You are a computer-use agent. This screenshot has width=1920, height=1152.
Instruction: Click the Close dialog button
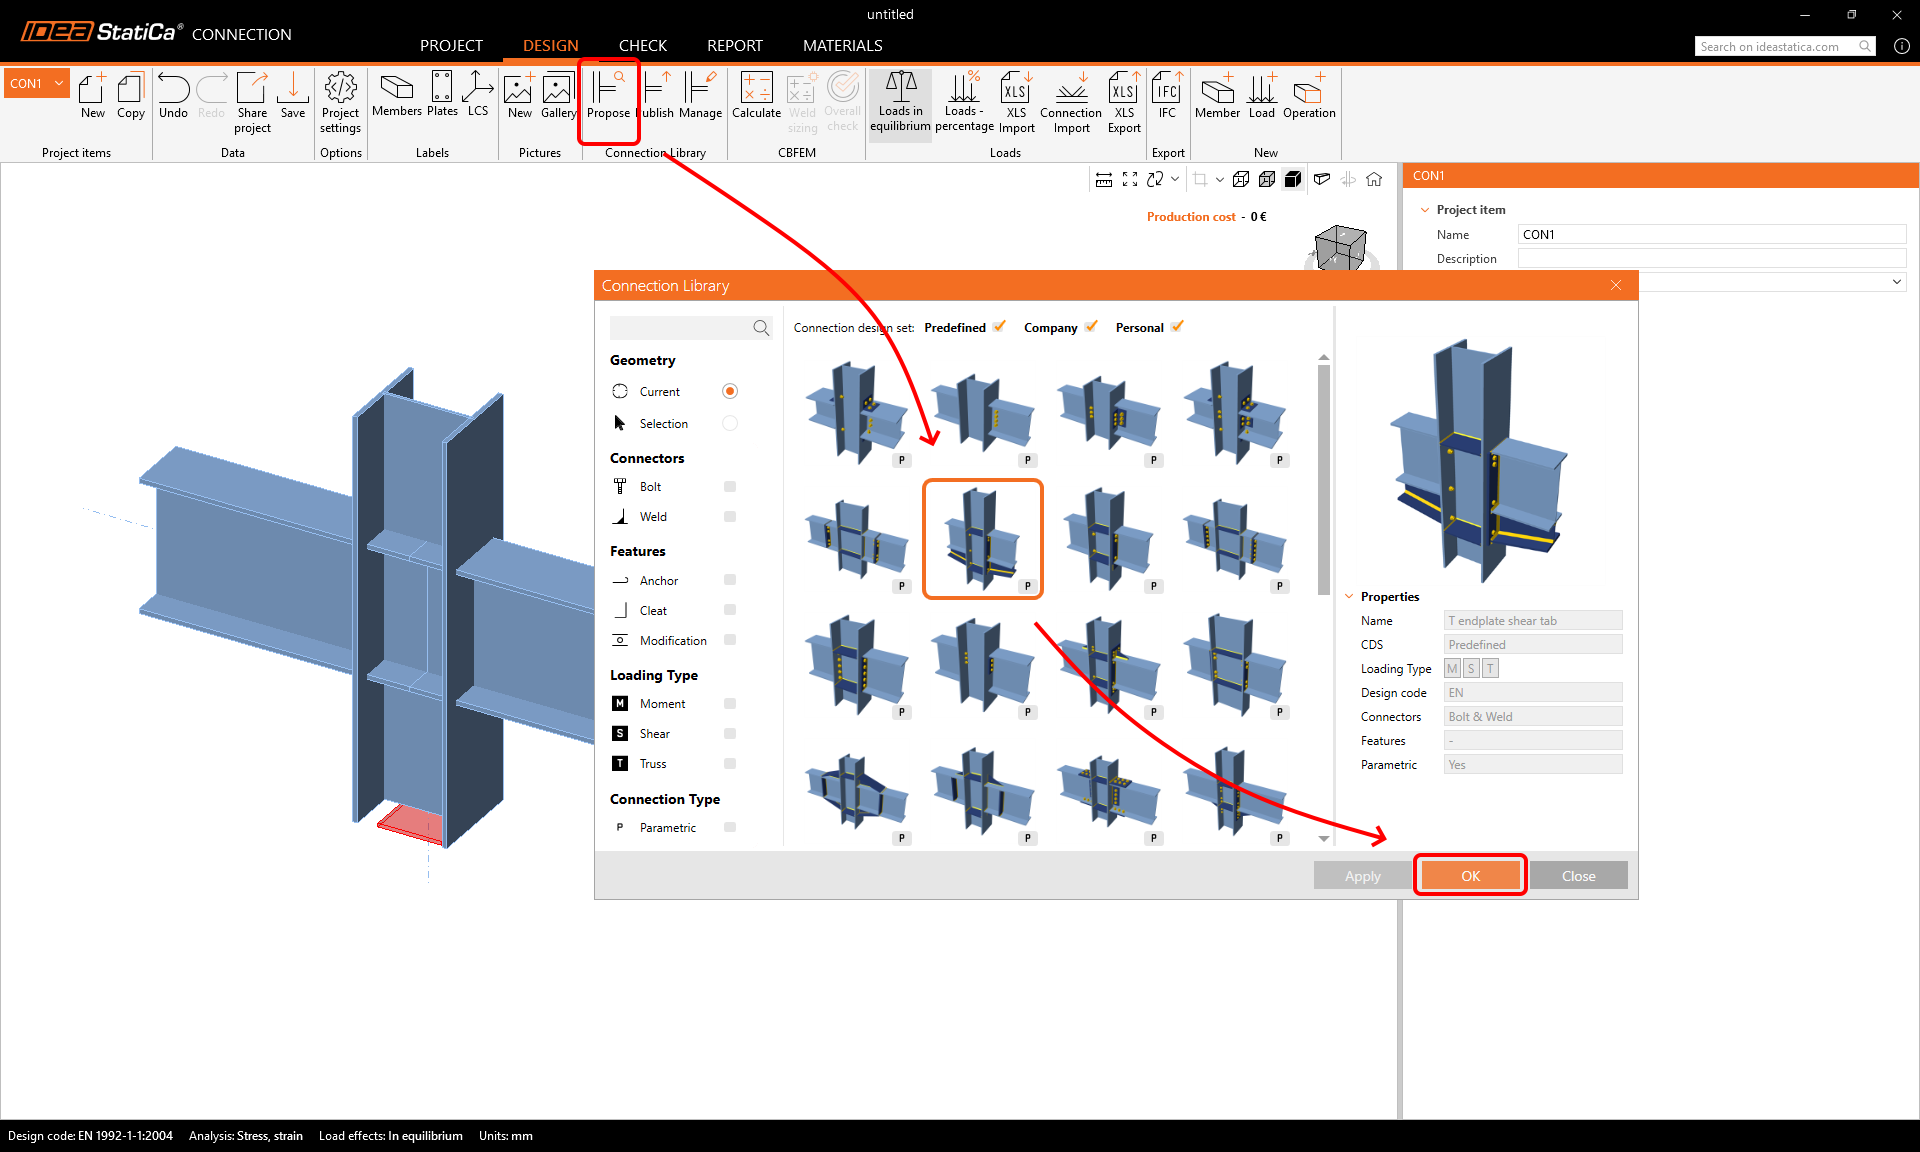coord(1578,876)
